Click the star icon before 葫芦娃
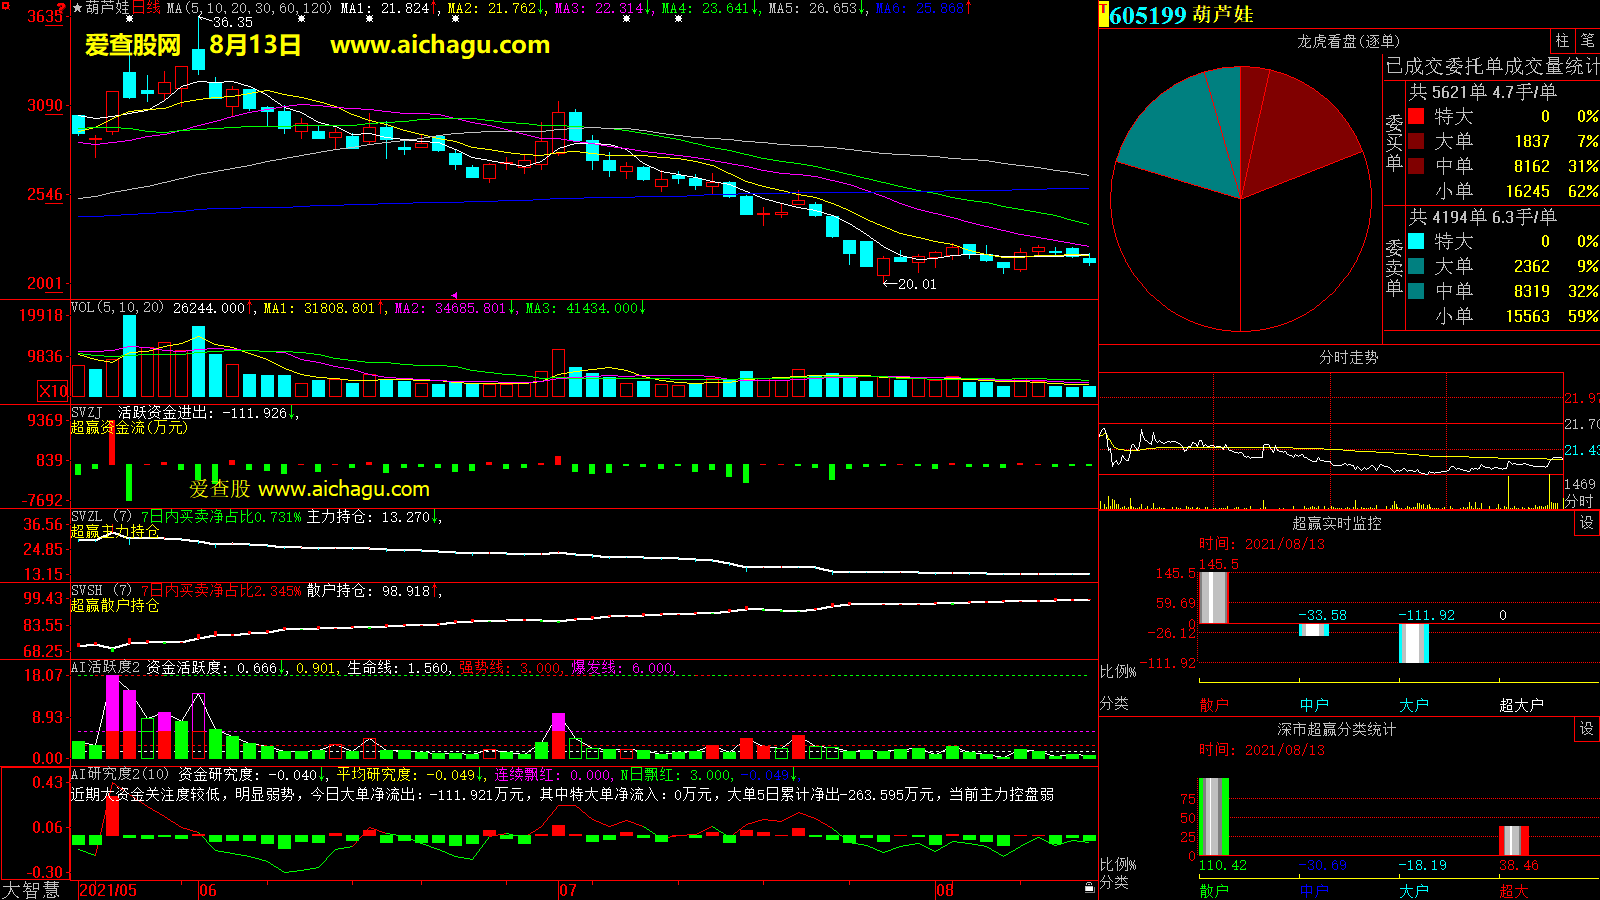Image resolution: width=1600 pixels, height=900 pixels. coord(78,8)
